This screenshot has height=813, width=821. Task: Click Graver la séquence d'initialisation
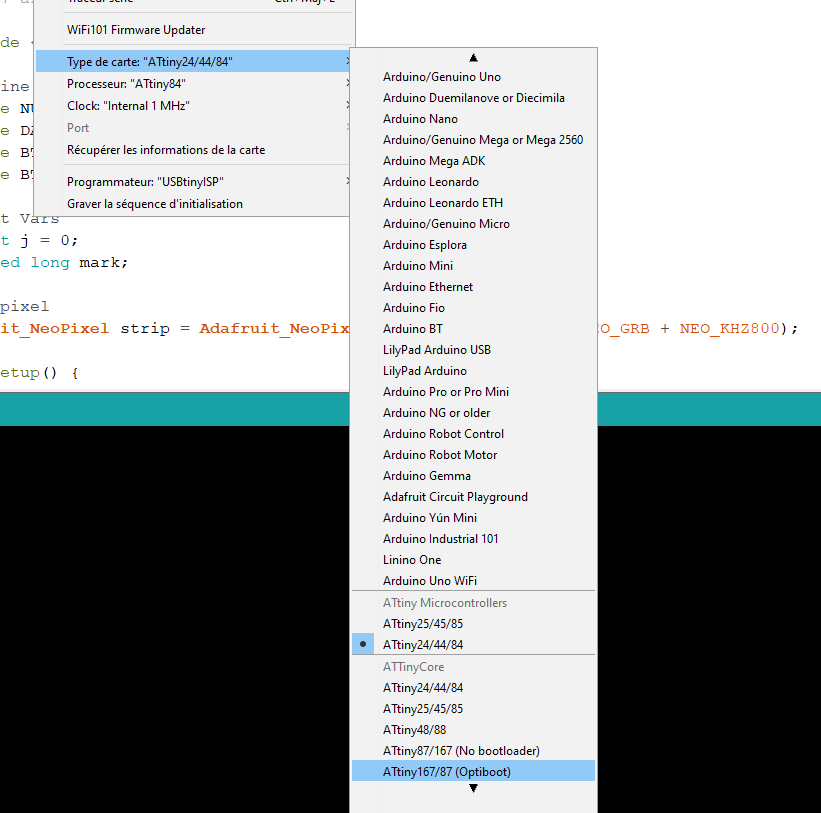tap(193, 204)
